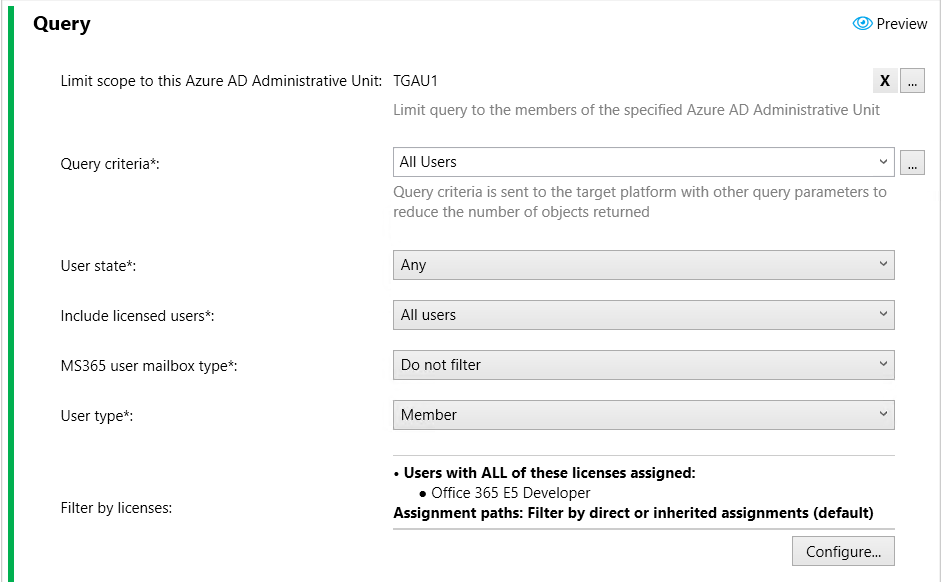Click the Query criteria dropdown arrow
The height and width of the screenshot is (582, 944).
pos(883,162)
